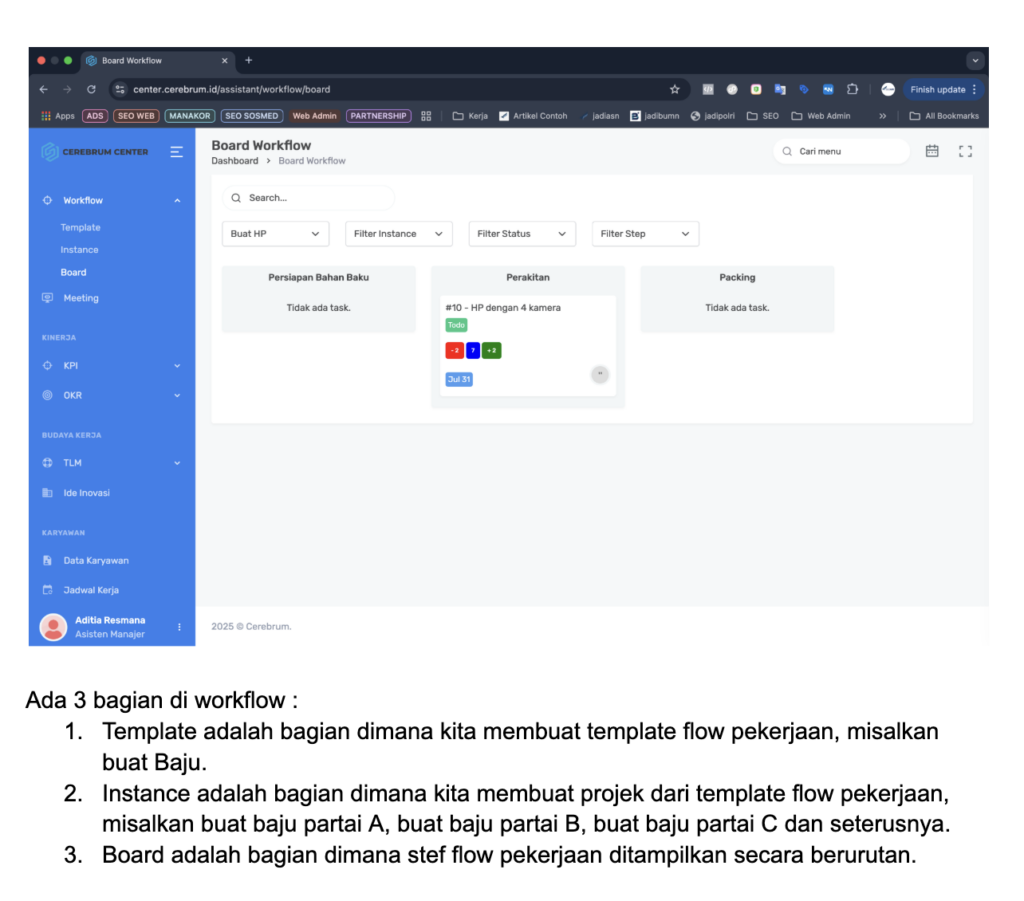Click the Persiapan Bahan Baku column header
This screenshot has height=901, width=1024.
(x=319, y=277)
